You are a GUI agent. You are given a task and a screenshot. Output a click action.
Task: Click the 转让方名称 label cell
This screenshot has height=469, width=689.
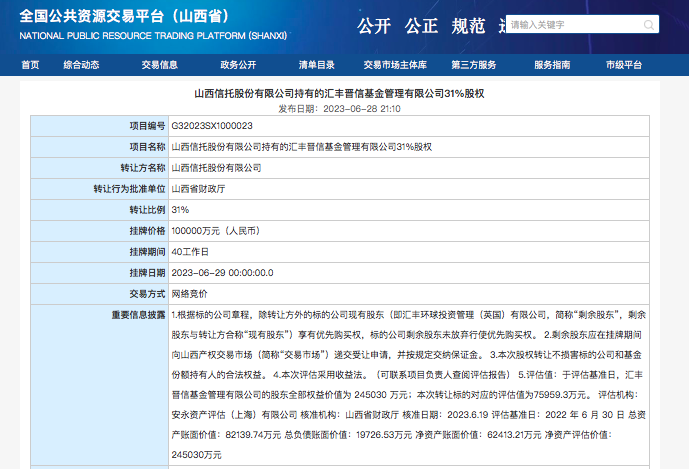[x=100, y=168]
